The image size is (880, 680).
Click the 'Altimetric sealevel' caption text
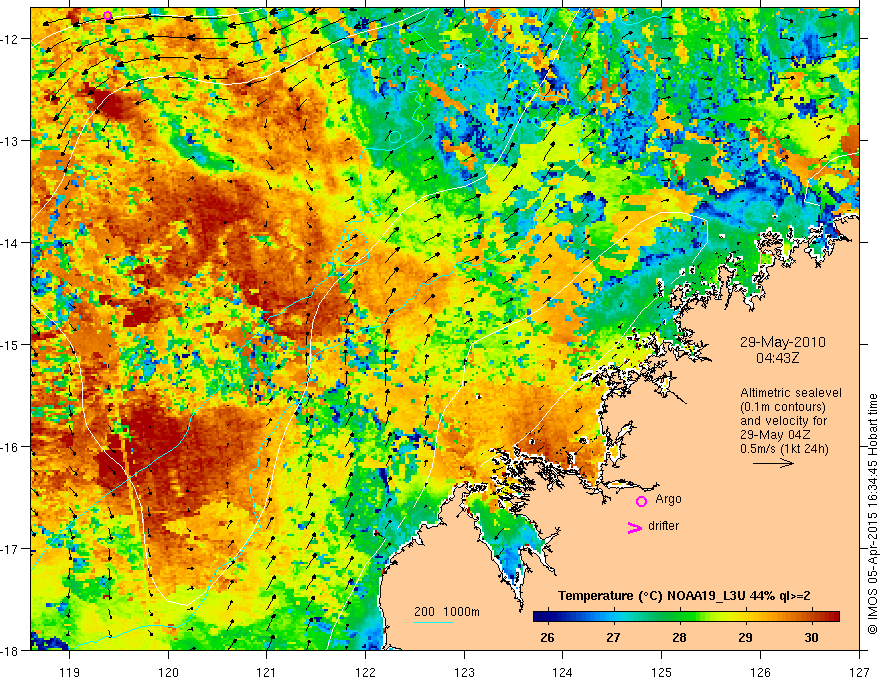[x=791, y=393]
